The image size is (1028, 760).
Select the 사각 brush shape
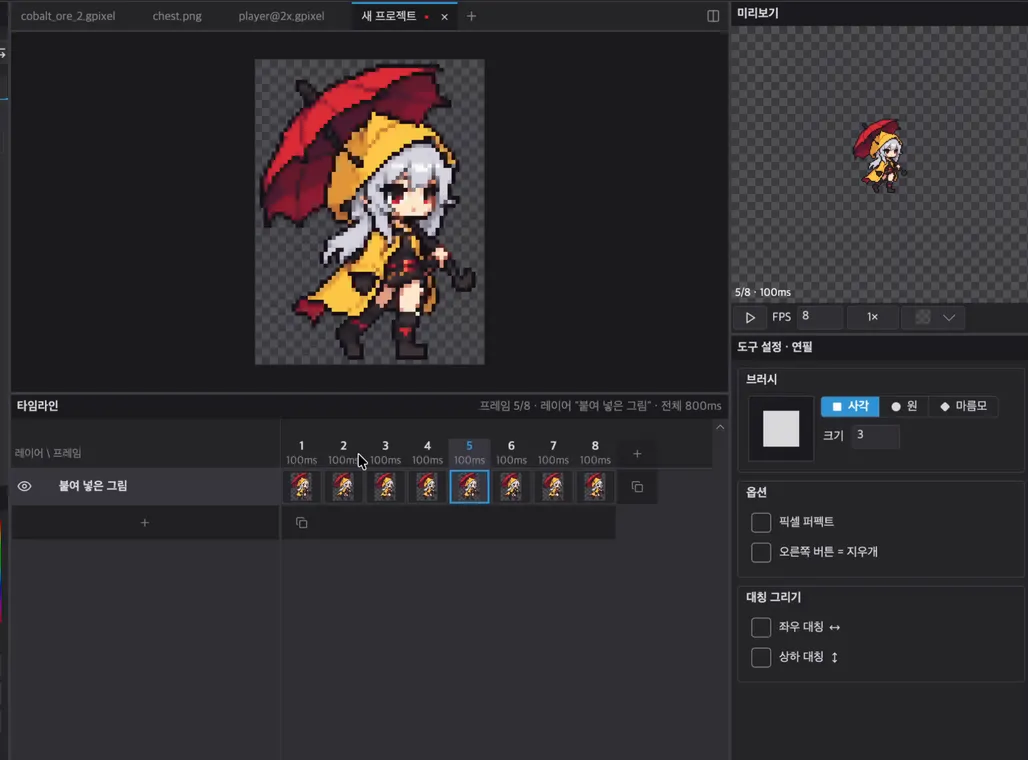pyautogui.click(x=850, y=407)
